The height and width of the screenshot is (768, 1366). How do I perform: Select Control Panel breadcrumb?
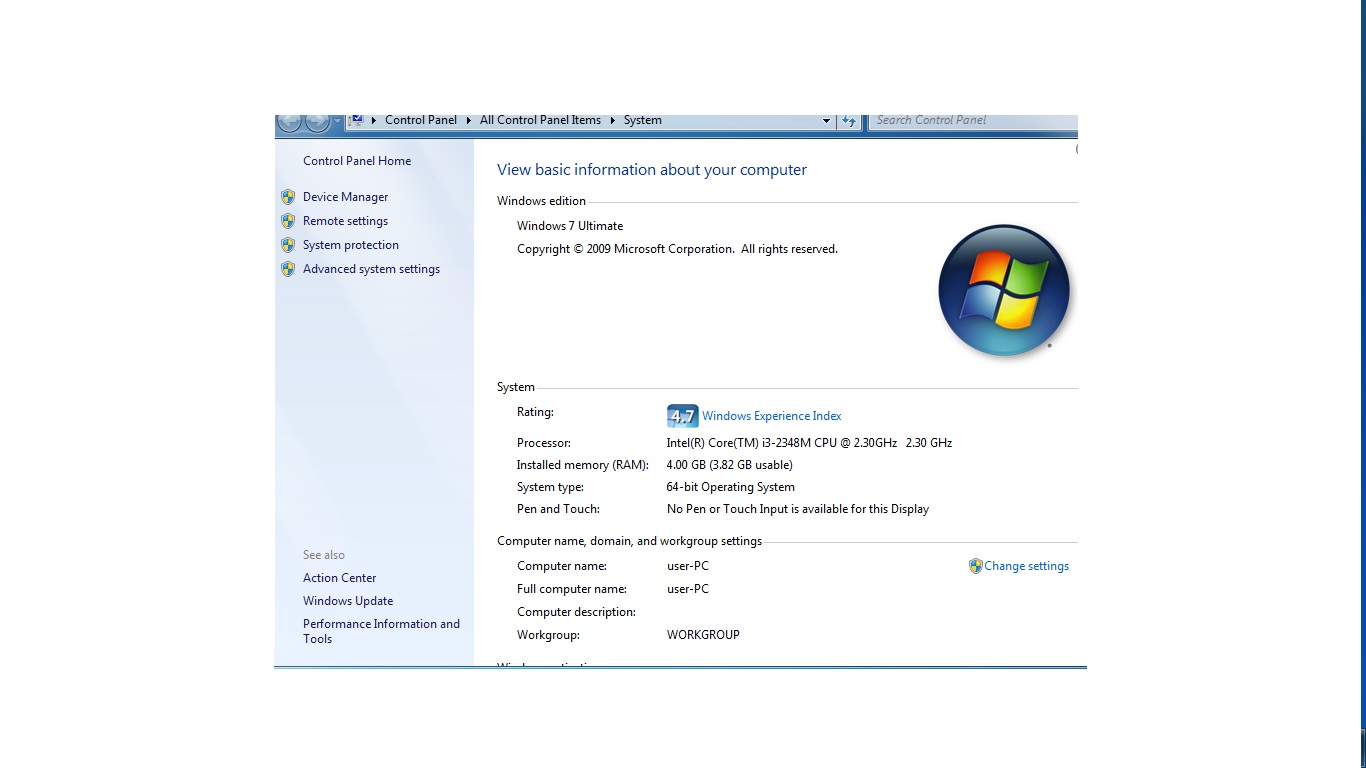click(421, 120)
